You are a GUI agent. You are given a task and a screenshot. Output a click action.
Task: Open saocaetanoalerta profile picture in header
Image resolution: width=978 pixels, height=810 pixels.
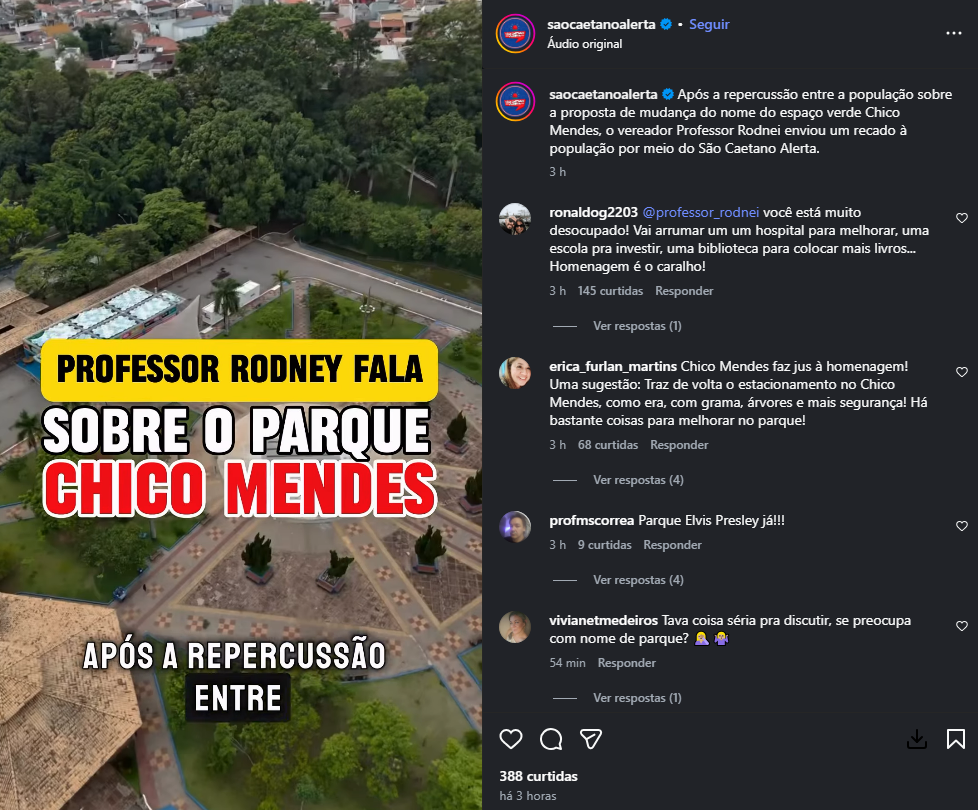pyautogui.click(x=515, y=33)
